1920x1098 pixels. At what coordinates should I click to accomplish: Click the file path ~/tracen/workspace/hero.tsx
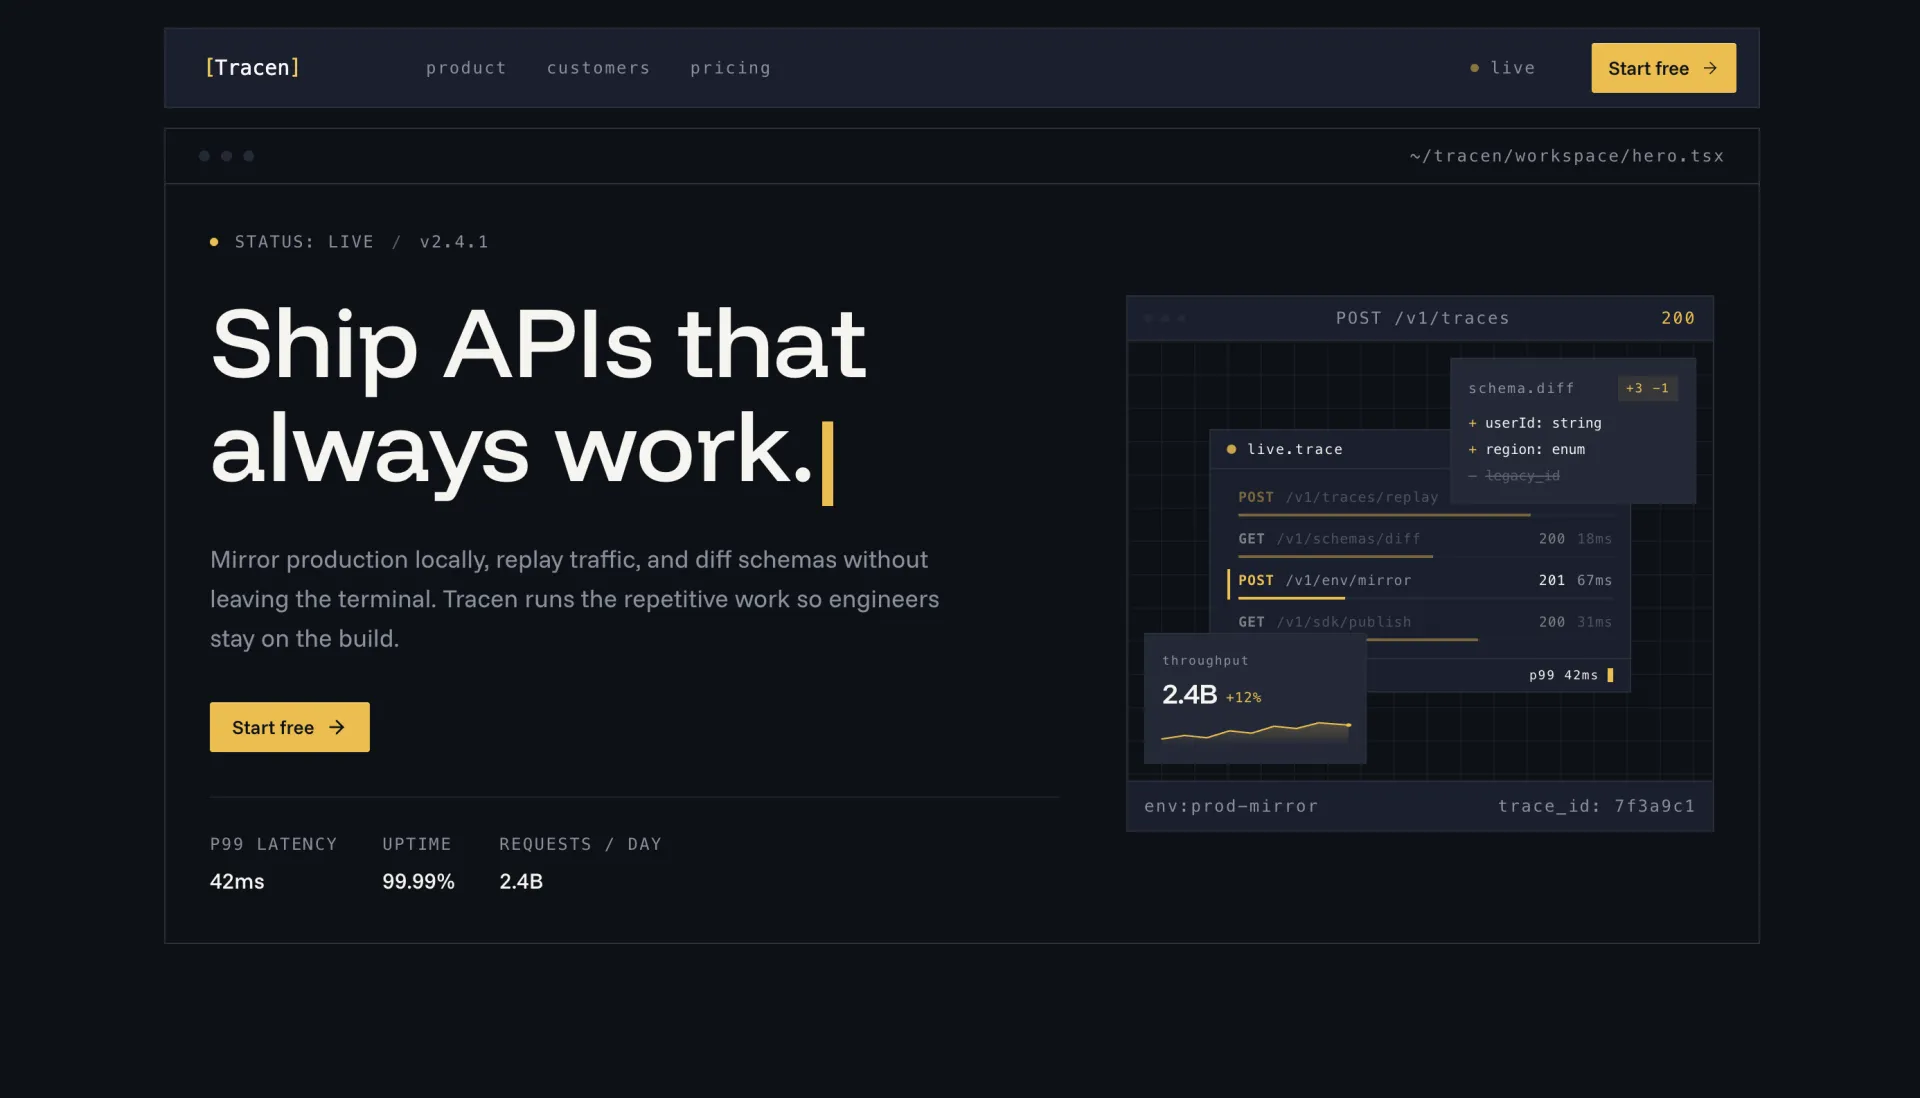(1567, 156)
